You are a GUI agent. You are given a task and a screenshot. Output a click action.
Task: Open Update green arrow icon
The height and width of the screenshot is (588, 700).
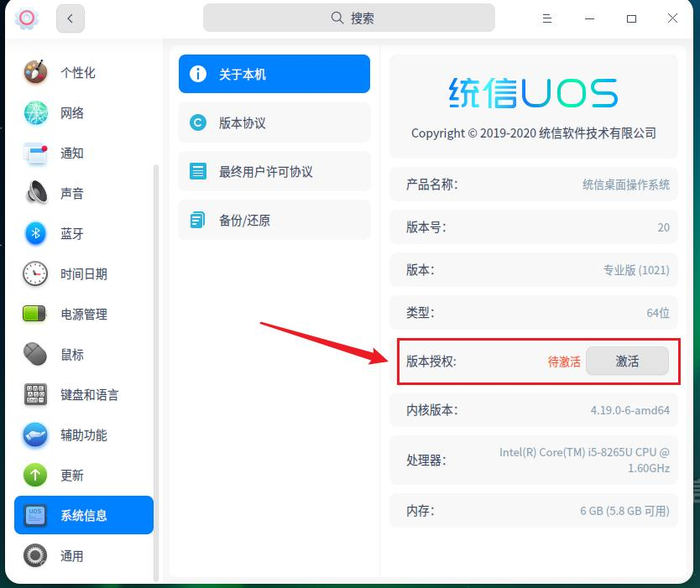coord(35,475)
